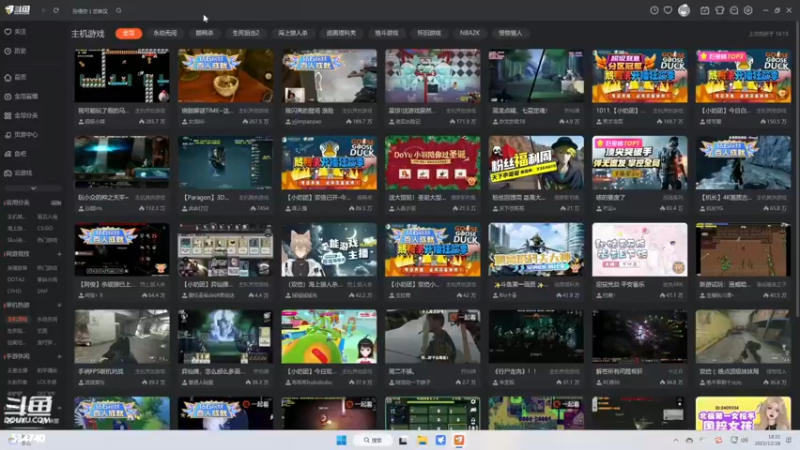Open the sidebar item below all categories
800x450 pixels.
click(21, 135)
